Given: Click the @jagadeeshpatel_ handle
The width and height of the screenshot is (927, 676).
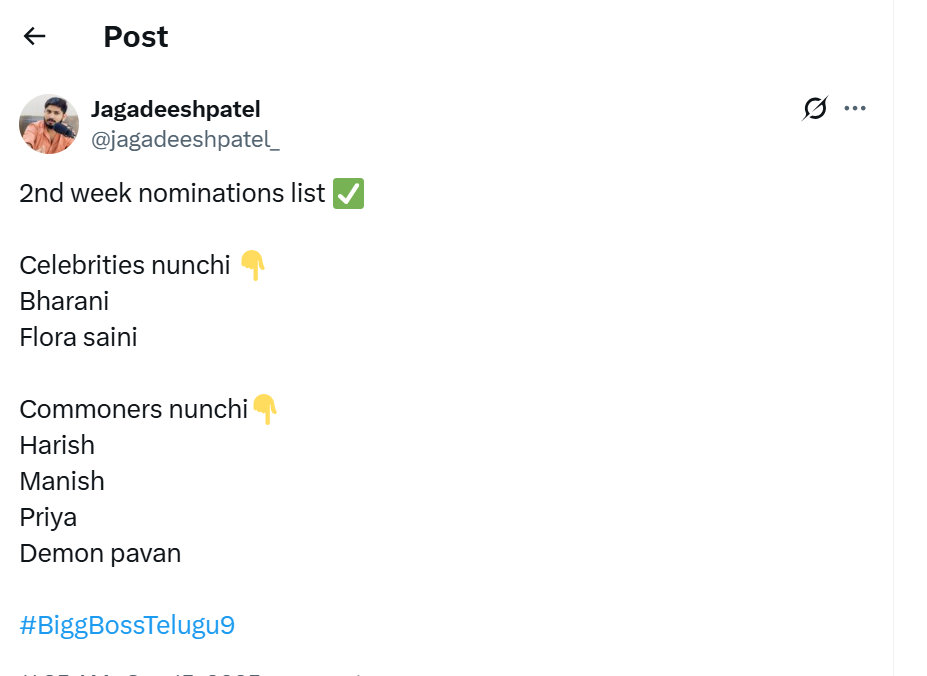Looking at the screenshot, I should [185, 140].
